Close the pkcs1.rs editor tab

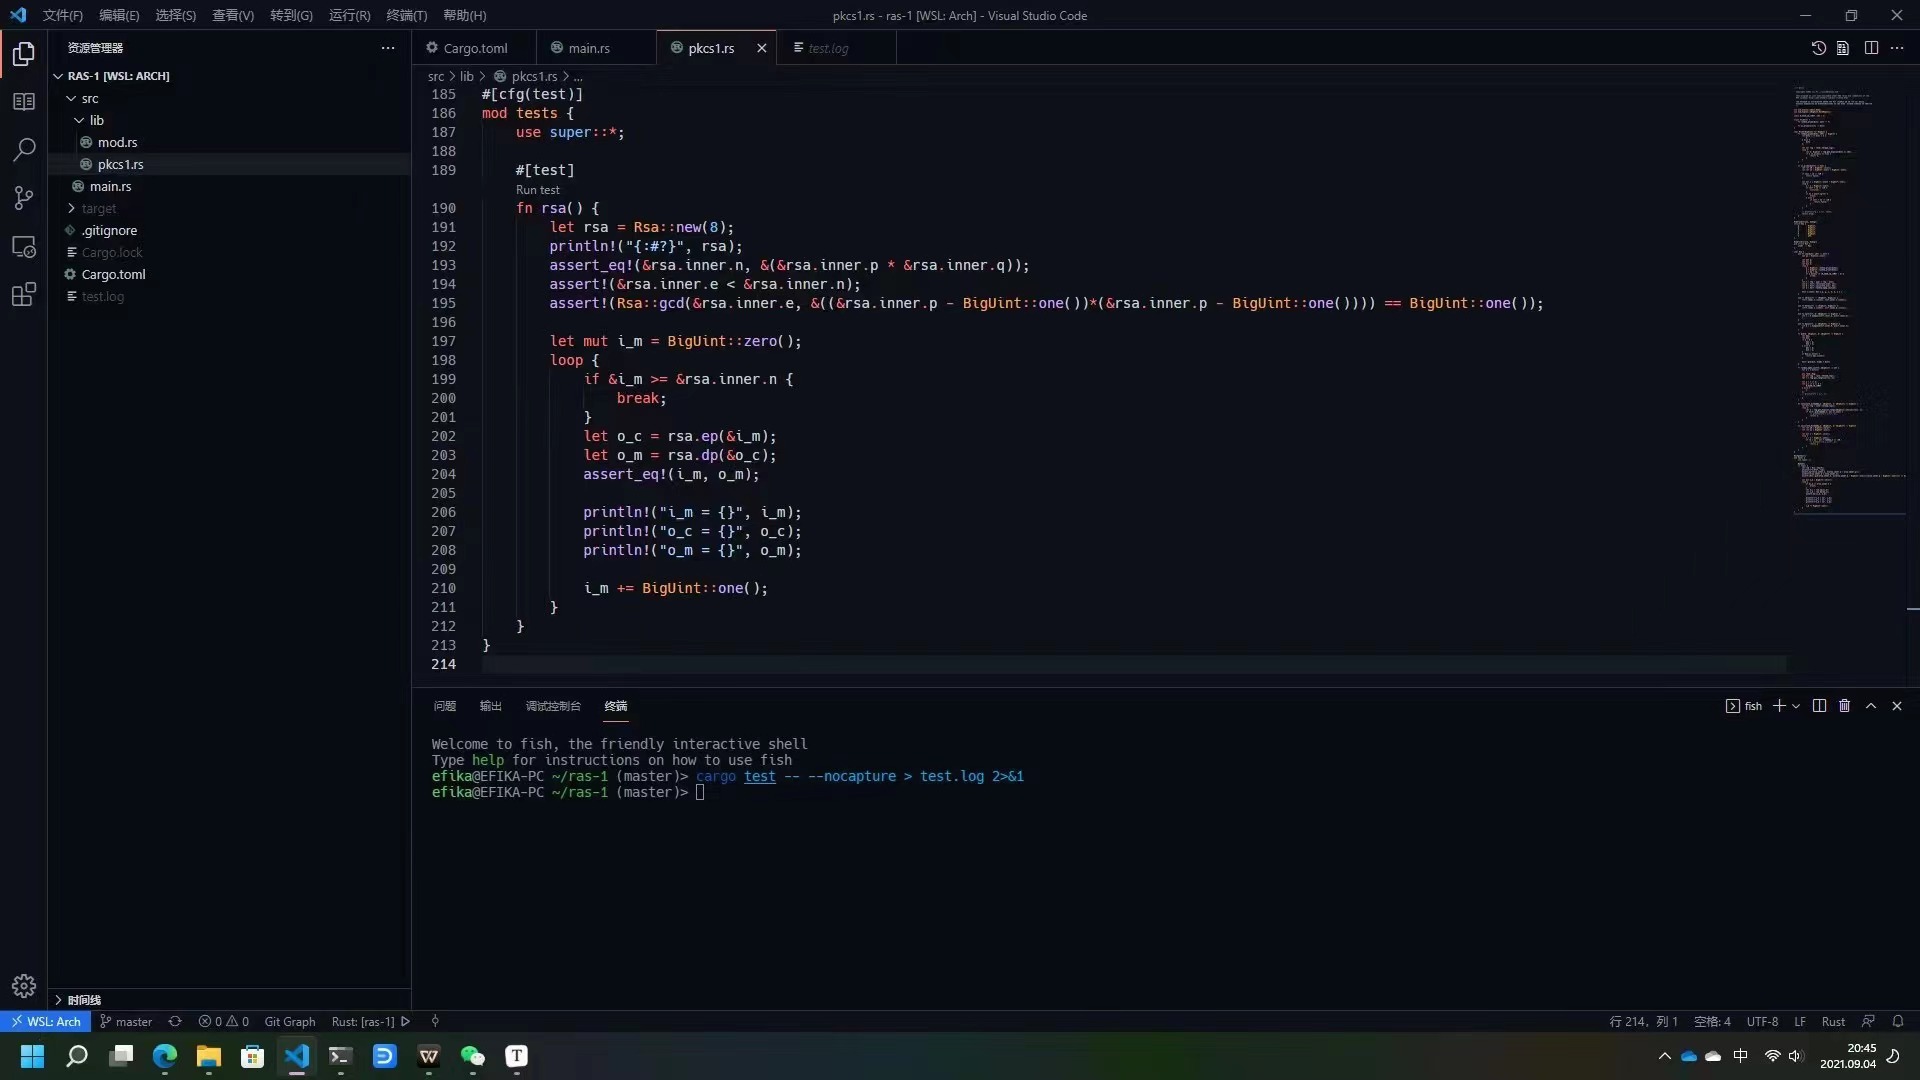coord(762,48)
